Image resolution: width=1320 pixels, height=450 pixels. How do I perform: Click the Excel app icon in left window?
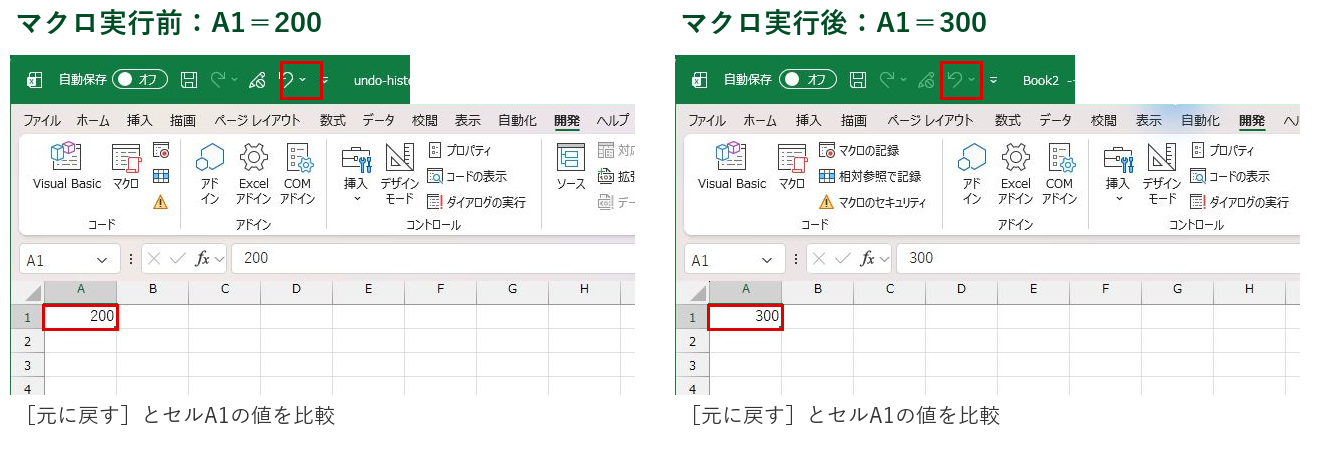35,79
